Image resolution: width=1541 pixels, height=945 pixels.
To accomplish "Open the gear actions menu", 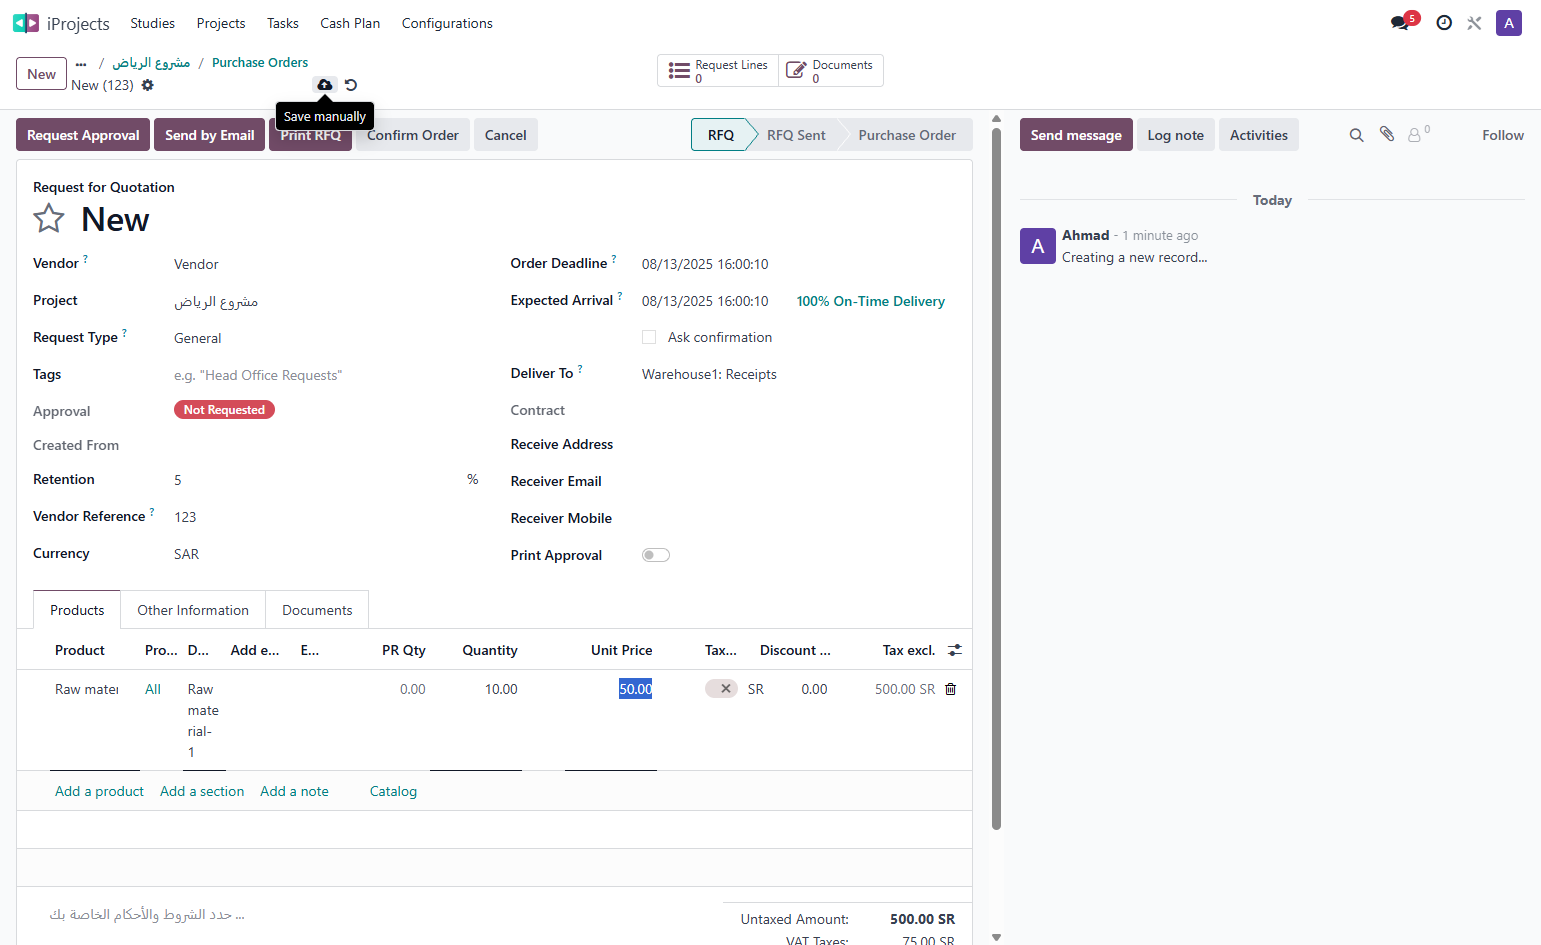I will (148, 85).
